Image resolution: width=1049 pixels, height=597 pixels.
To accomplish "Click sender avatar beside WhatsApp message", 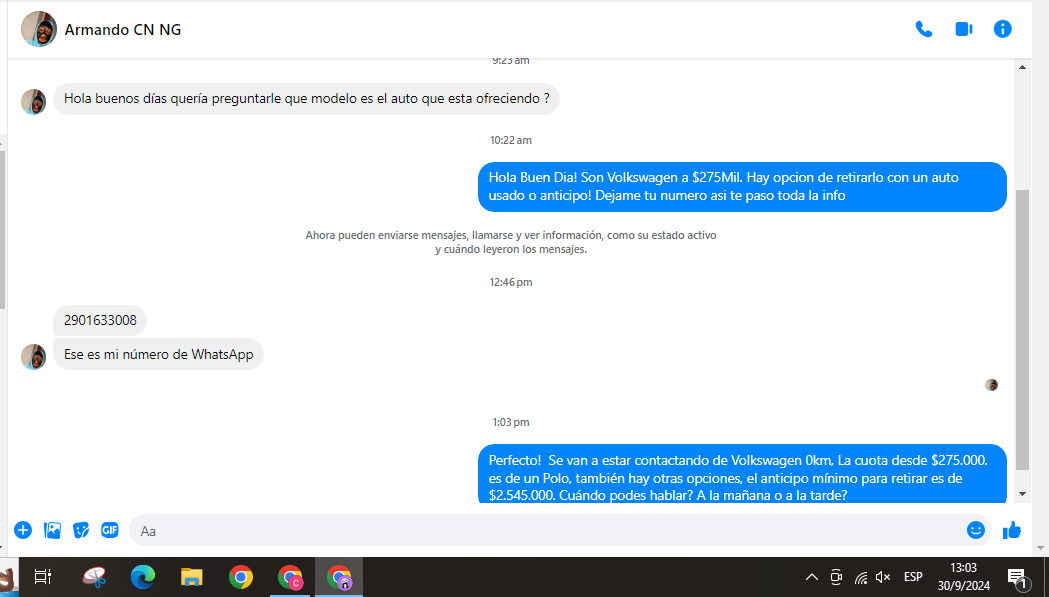I will tap(33, 357).
